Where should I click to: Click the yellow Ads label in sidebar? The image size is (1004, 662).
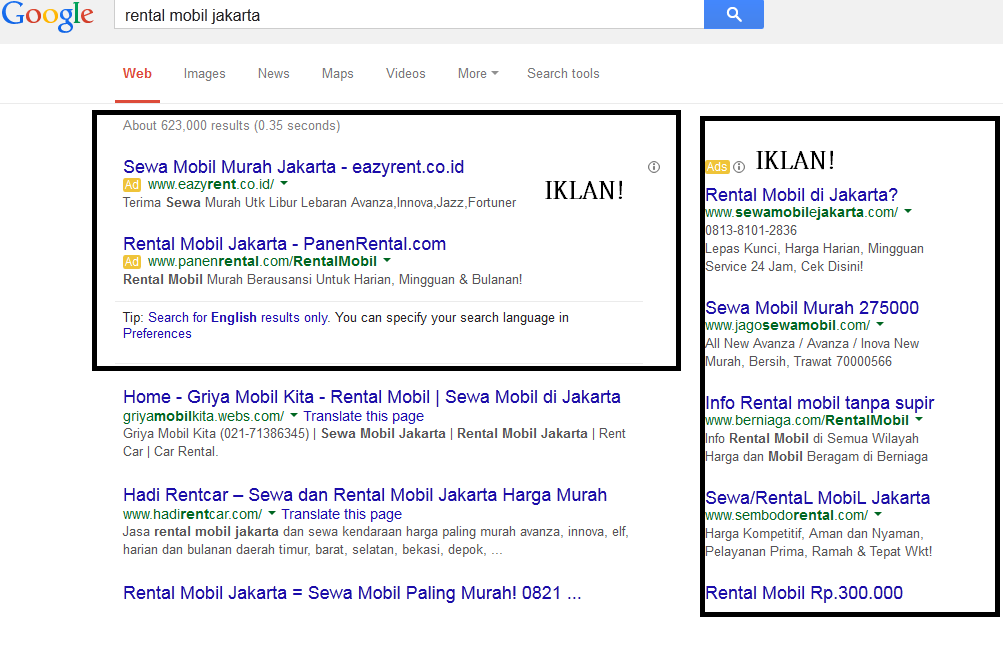(x=717, y=167)
